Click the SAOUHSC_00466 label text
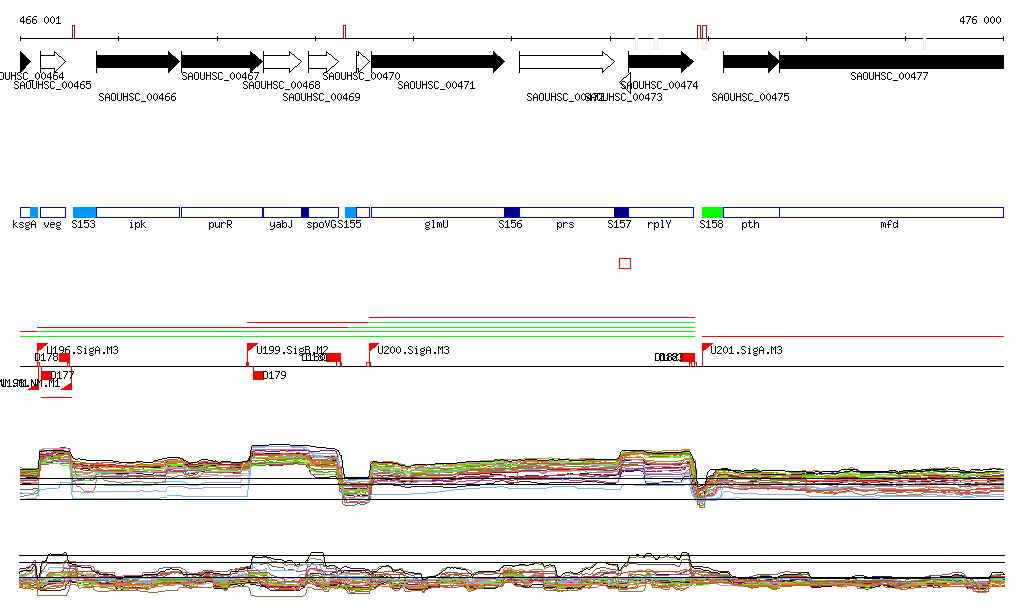 137,97
